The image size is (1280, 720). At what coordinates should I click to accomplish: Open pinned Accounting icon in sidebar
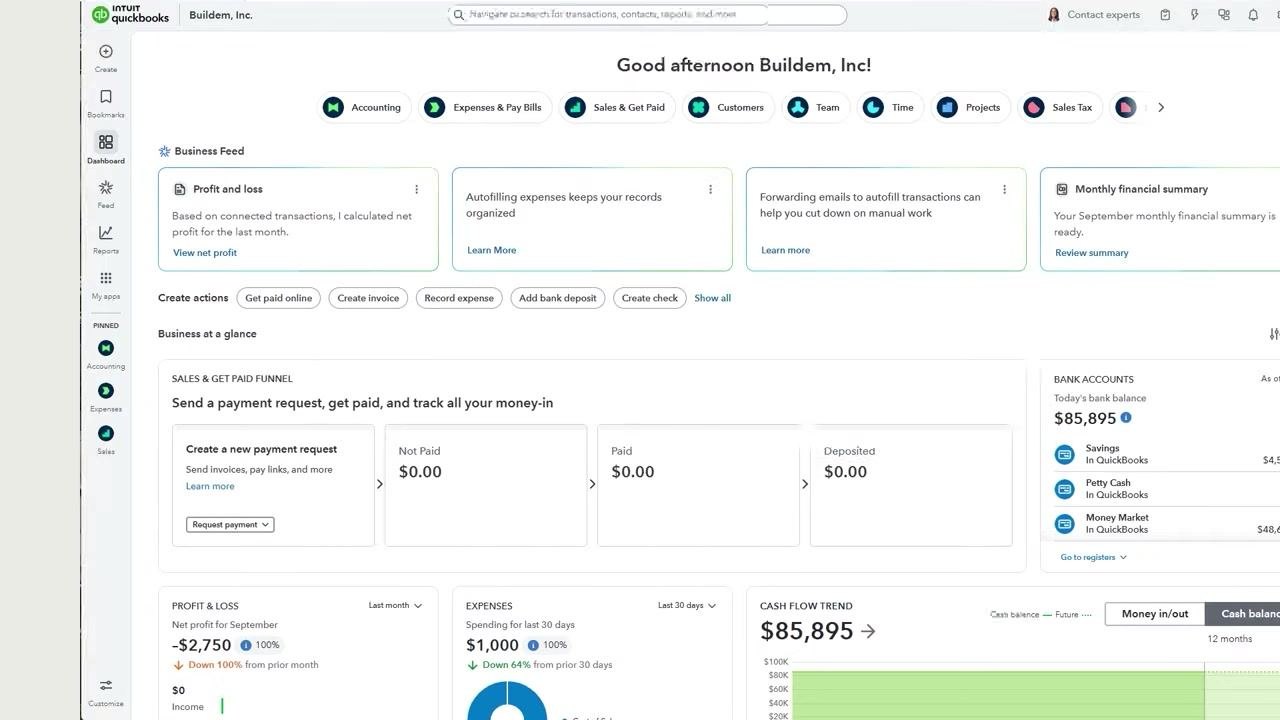[x=106, y=348]
